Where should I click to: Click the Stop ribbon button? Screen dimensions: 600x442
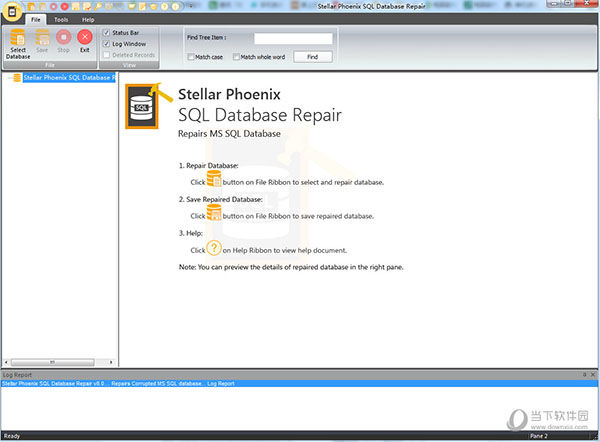tap(64, 41)
